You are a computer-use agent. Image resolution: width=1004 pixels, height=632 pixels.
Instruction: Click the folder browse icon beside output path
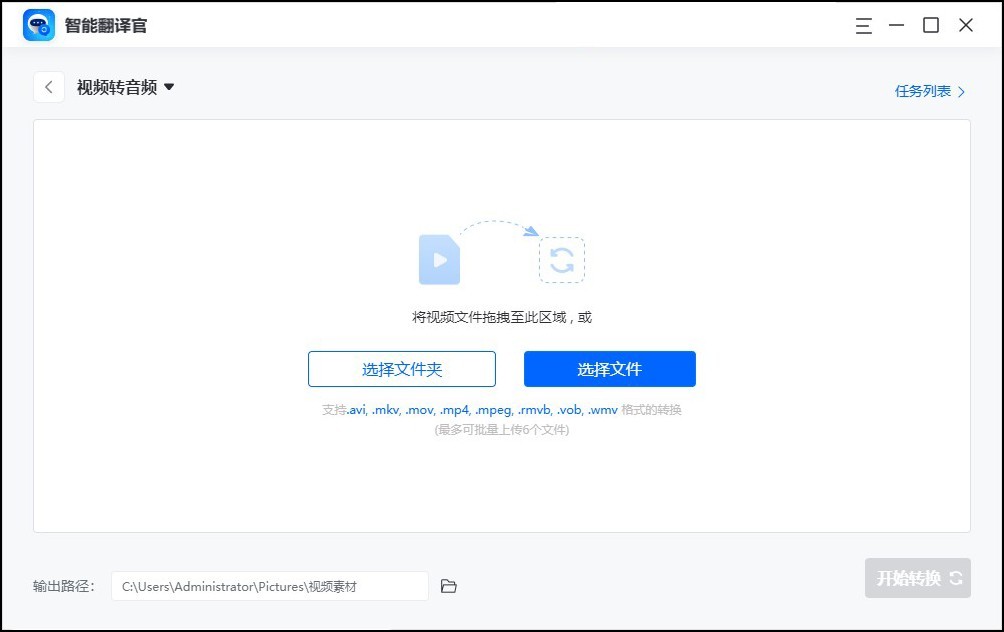coord(448,586)
